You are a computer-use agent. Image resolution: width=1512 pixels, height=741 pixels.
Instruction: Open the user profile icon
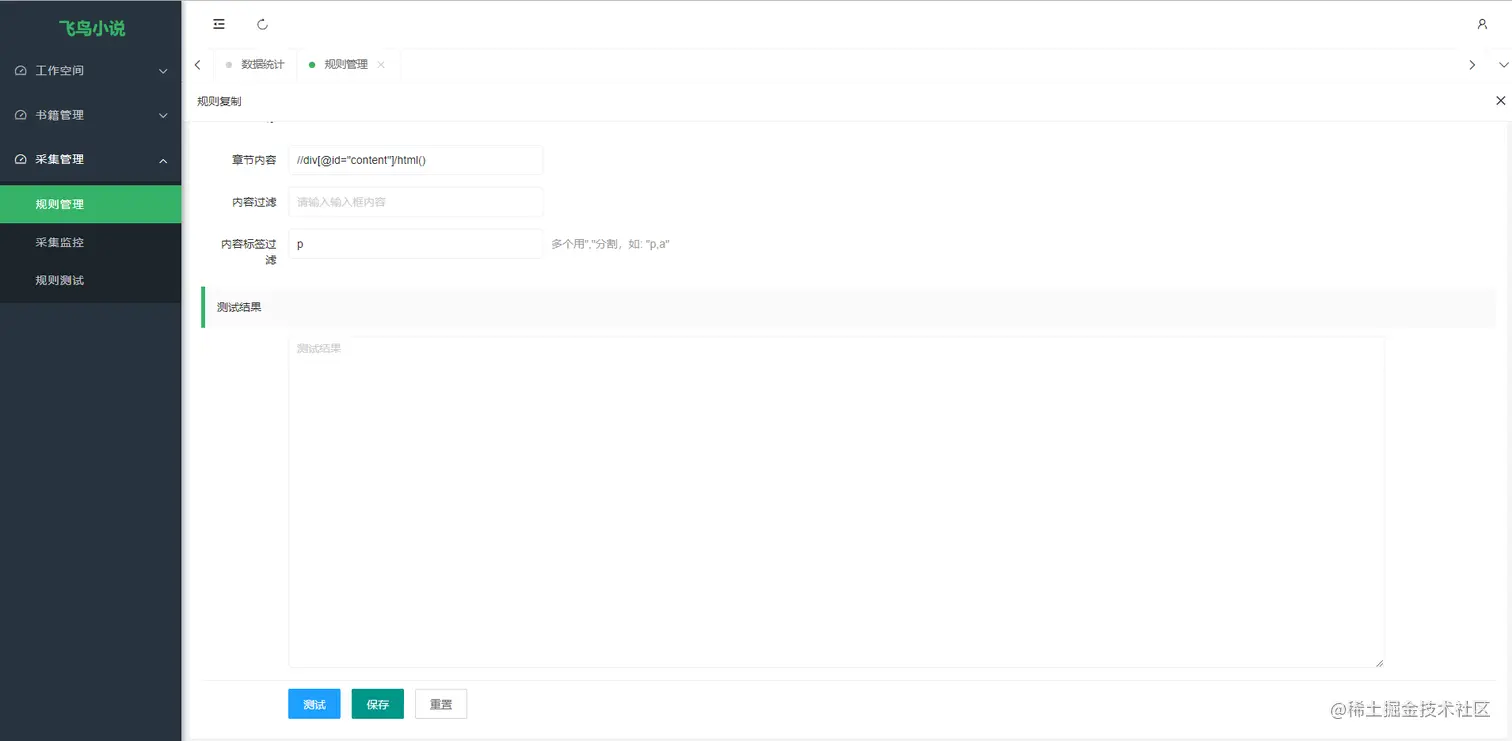click(1482, 24)
